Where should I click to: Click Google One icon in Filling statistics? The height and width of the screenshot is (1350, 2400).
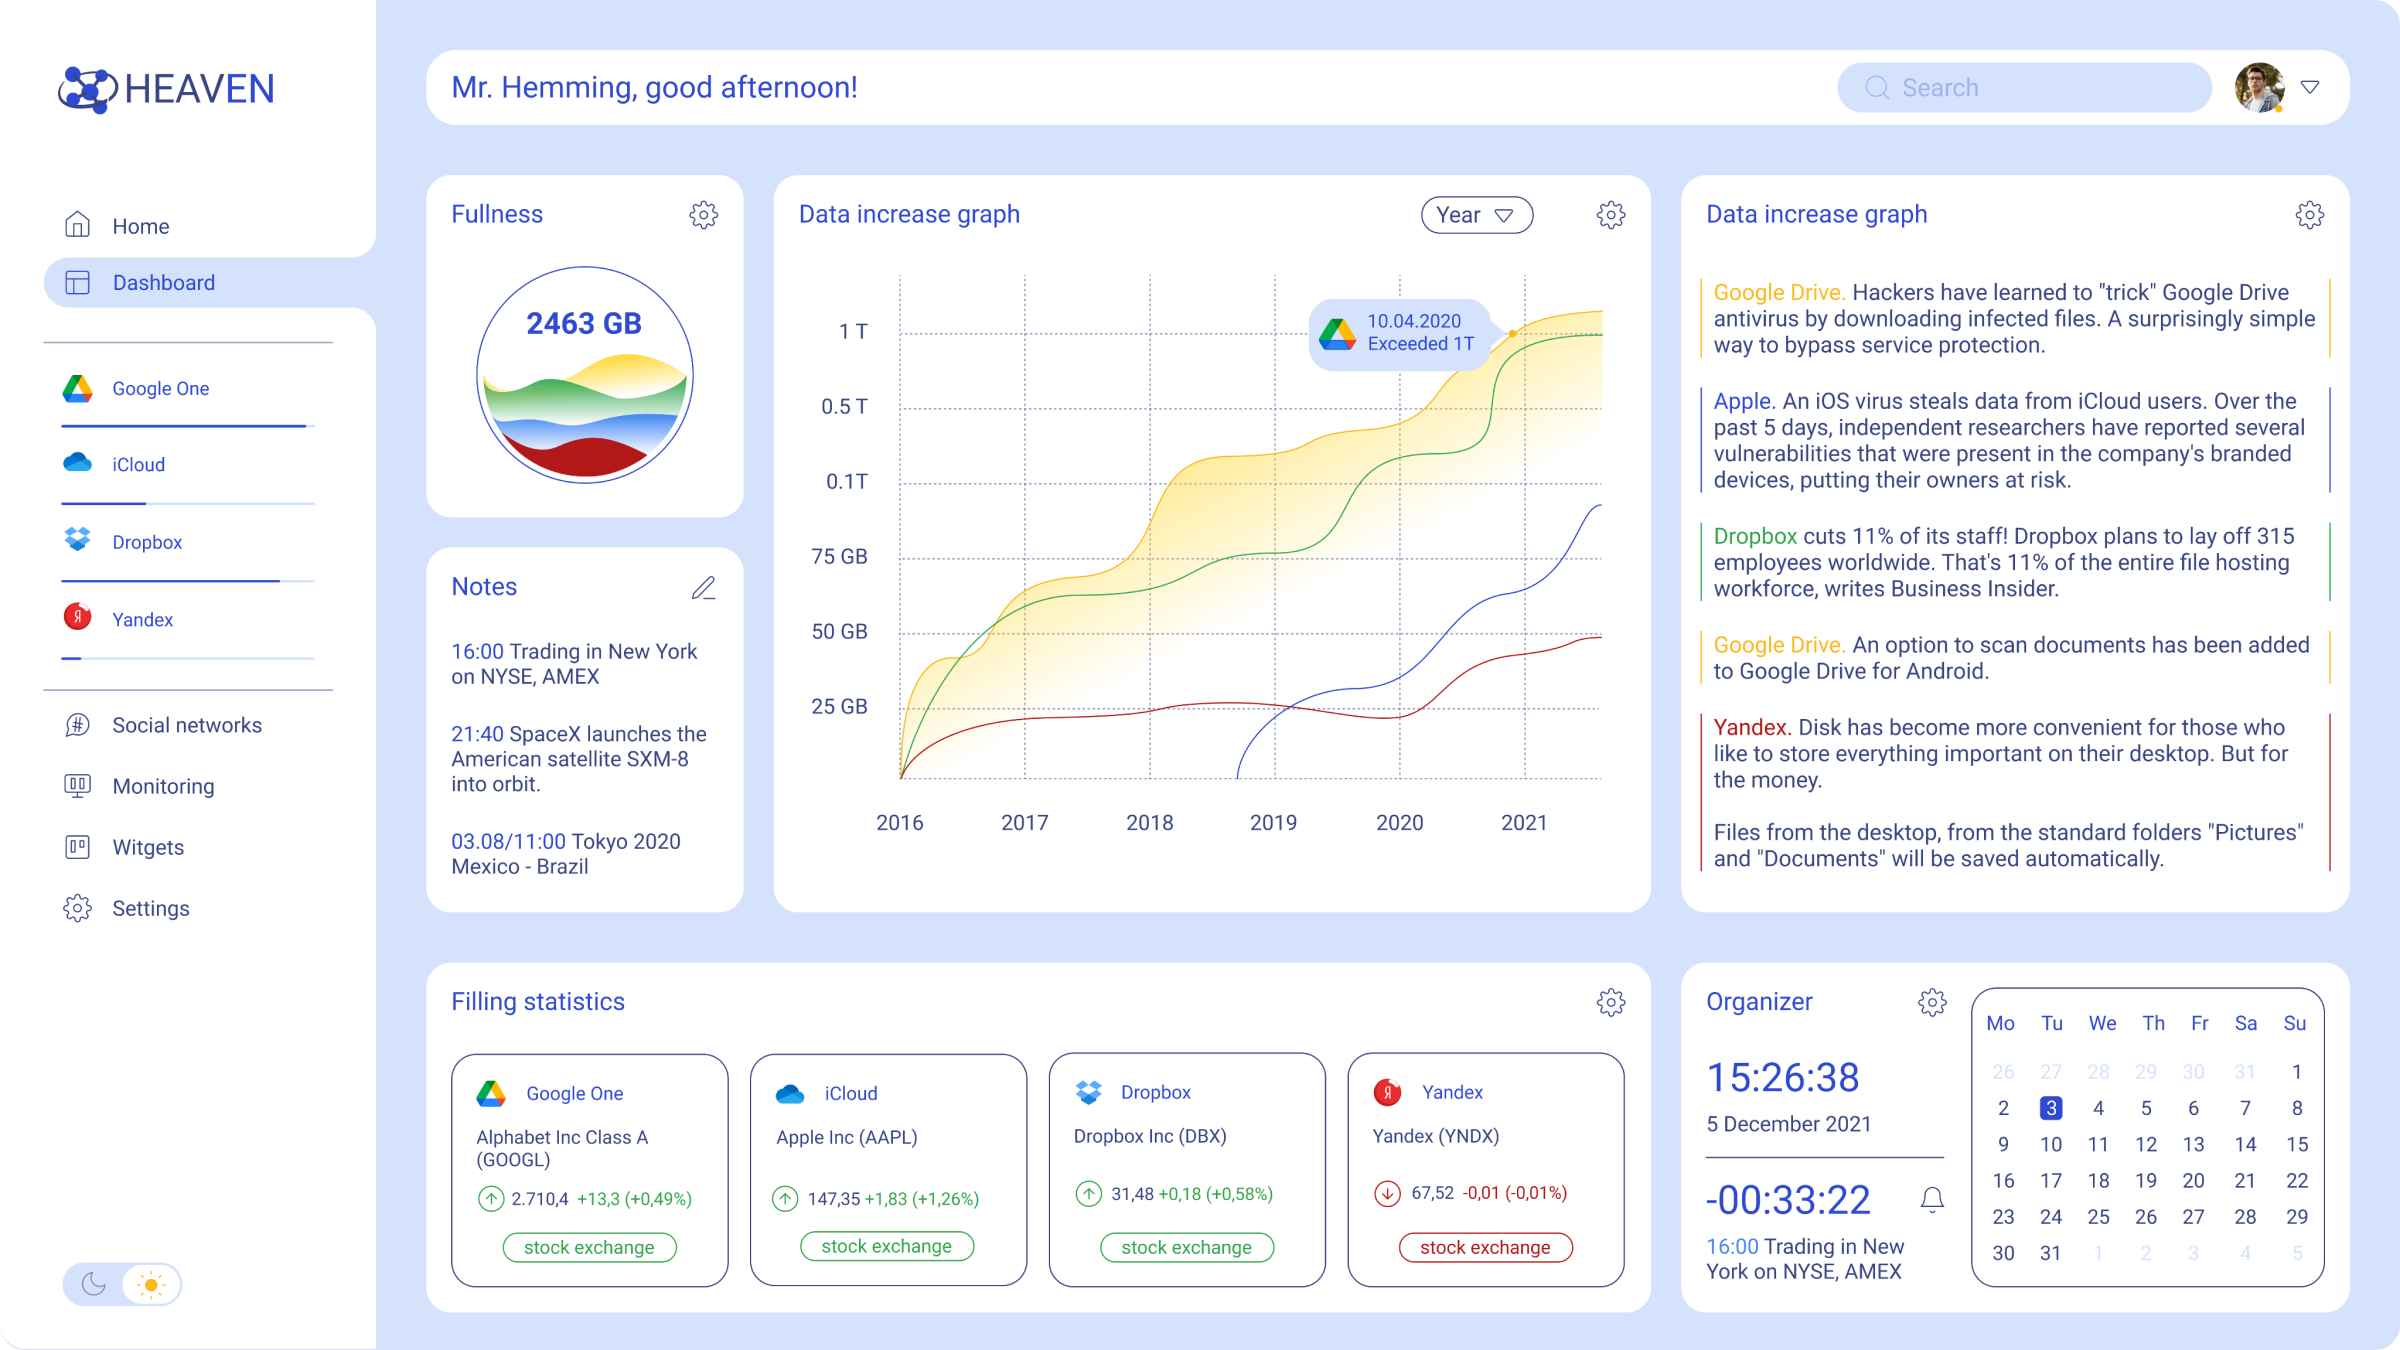pyautogui.click(x=491, y=1093)
